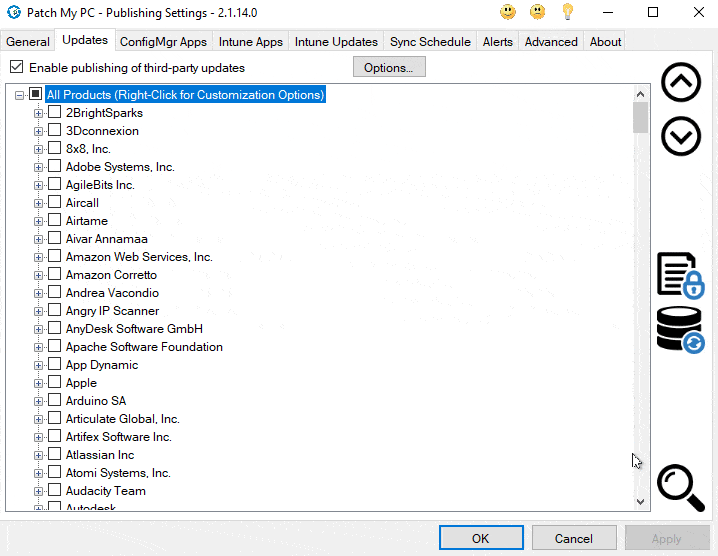Image resolution: width=718 pixels, height=556 pixels.
Task: Expand the Amazon Web Services, Inc. node
Action: point(38,257)
